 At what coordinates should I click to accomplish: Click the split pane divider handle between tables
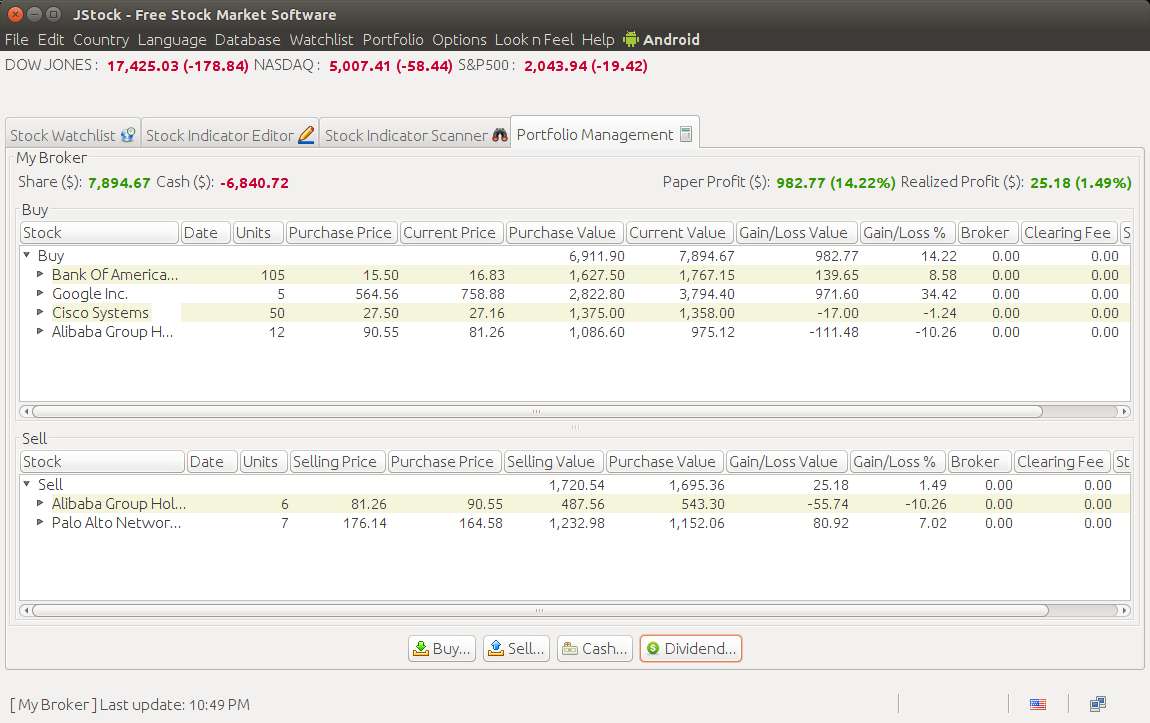tap(575, 427)
